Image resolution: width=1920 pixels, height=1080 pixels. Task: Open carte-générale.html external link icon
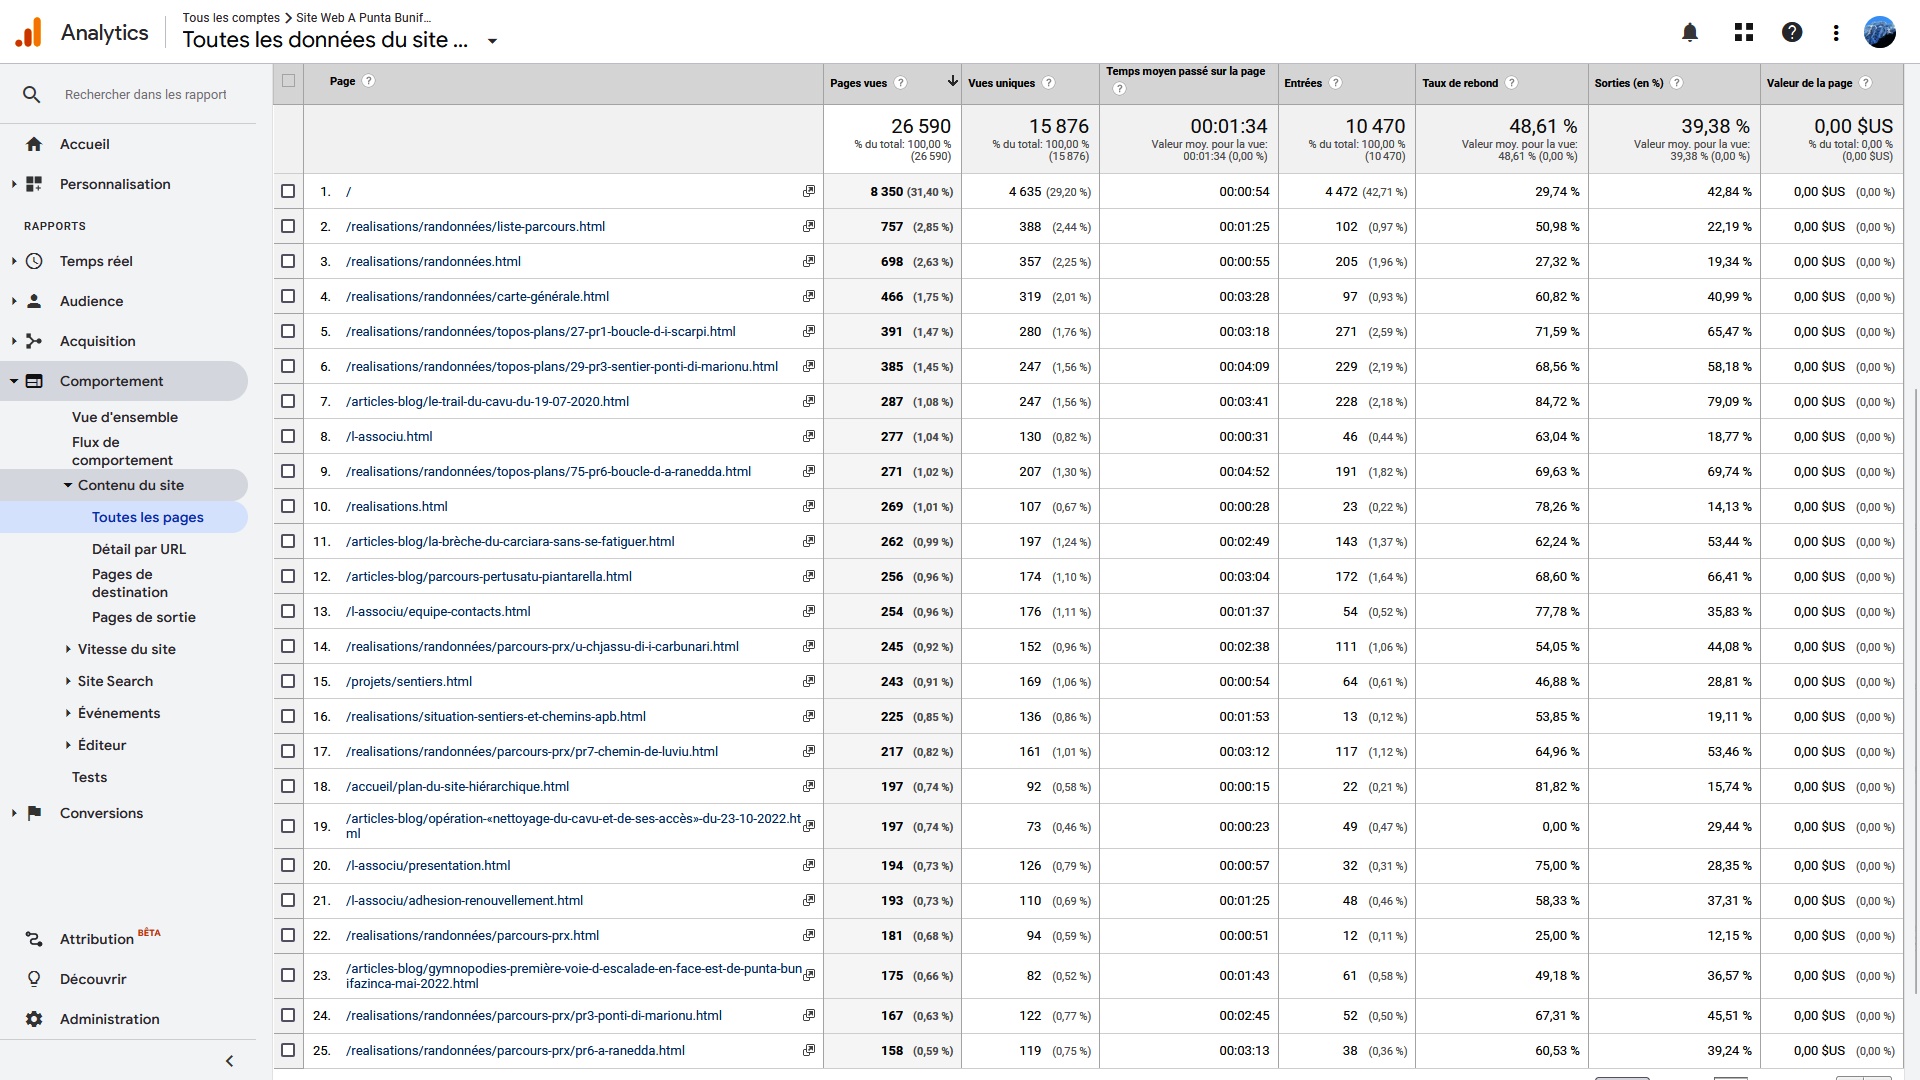click(809, 296)
